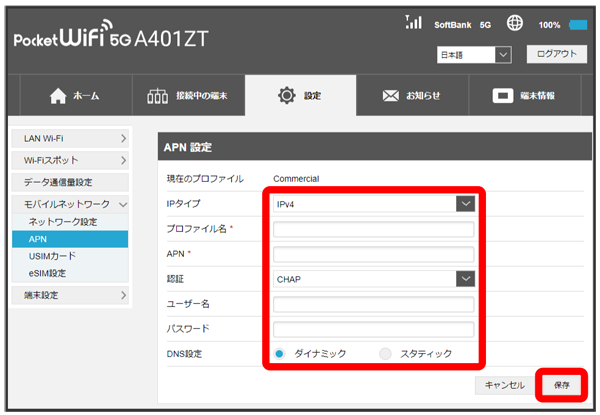
Task: Select the ダイナミック DNS radio button
Action: point(280,353)
